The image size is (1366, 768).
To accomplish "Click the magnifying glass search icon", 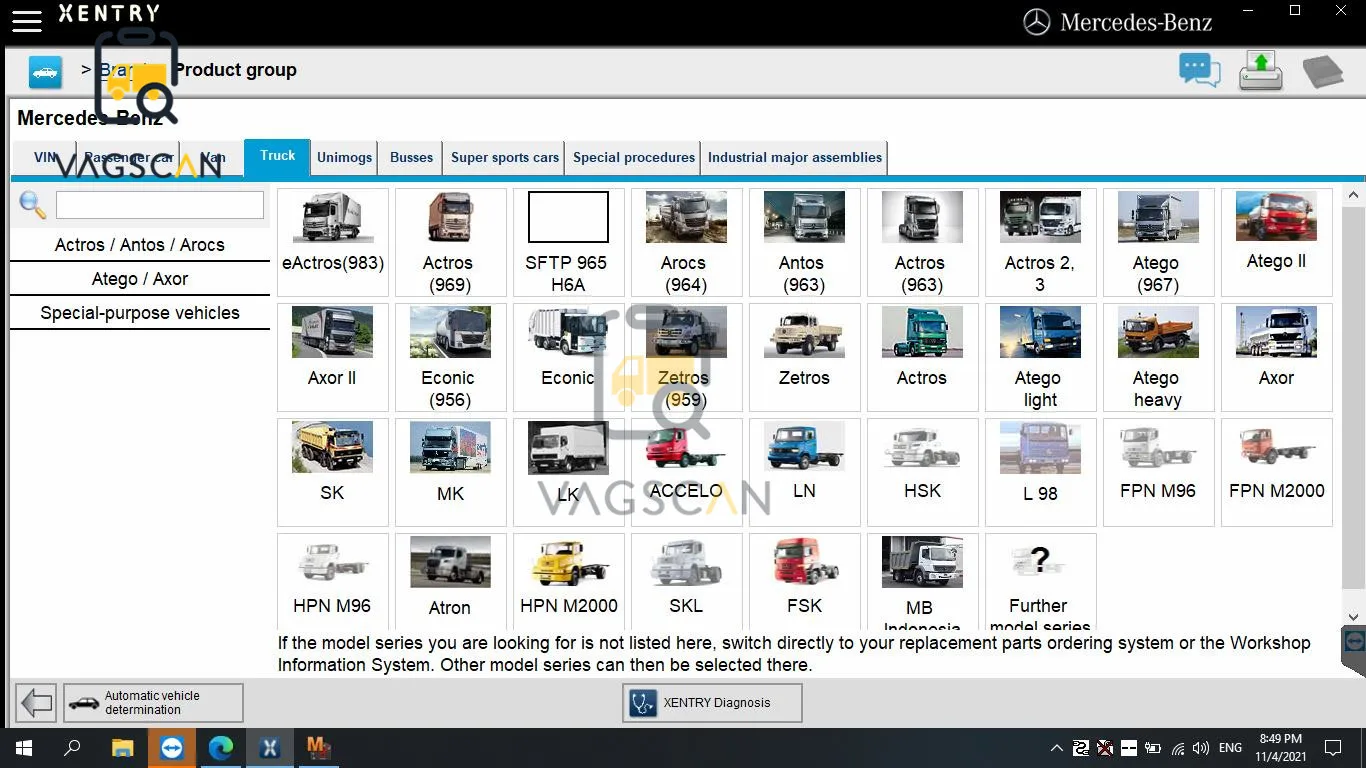I will click(32, 205).
